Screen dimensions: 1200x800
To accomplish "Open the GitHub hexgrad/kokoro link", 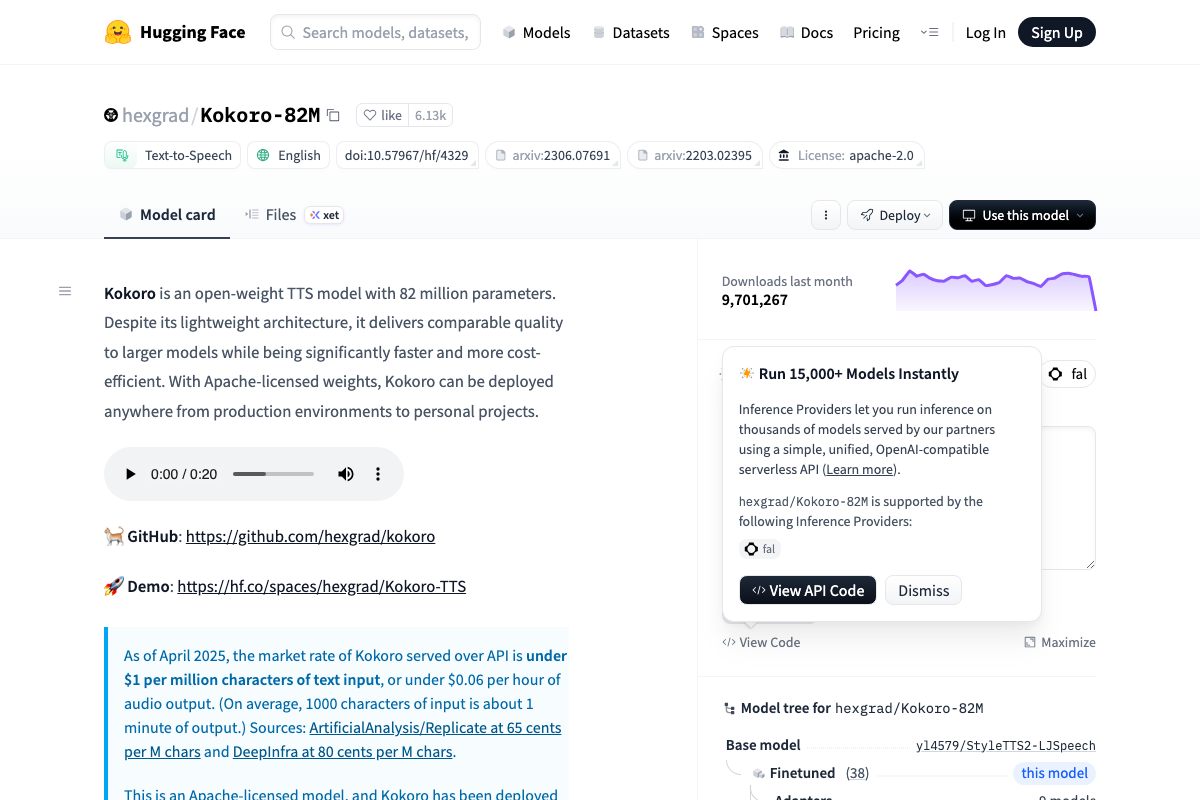I will [310, 536].
